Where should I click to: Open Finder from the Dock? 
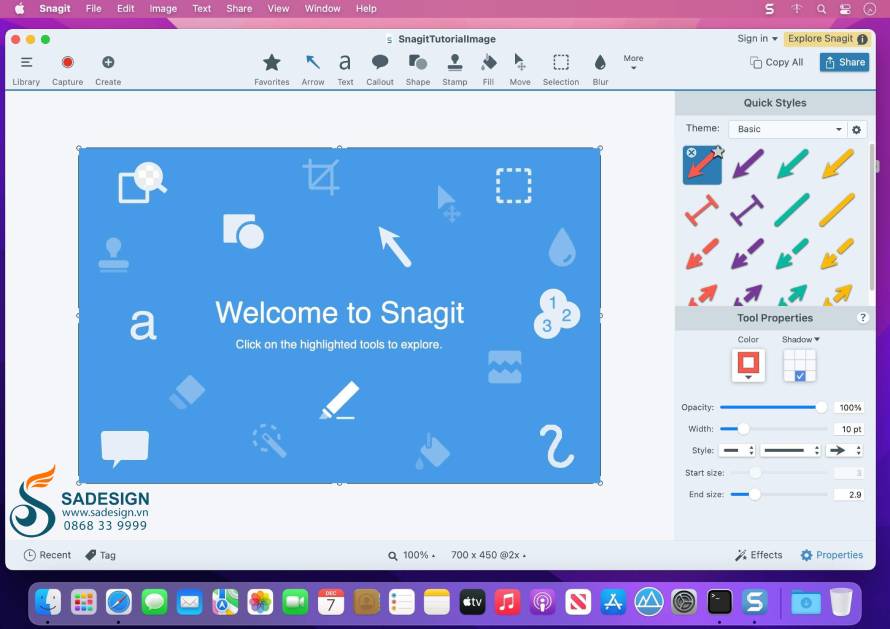[48, 602]
